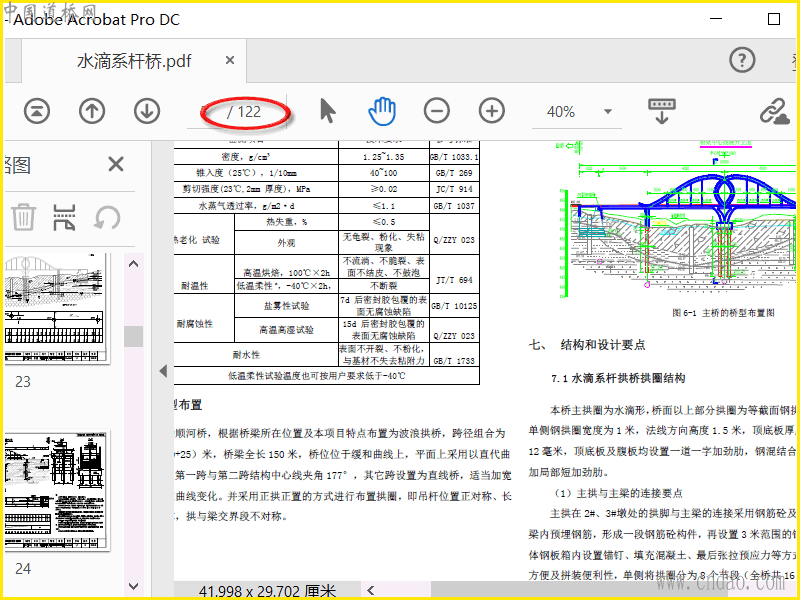Activate the selection arrow tool

[328, 111]
